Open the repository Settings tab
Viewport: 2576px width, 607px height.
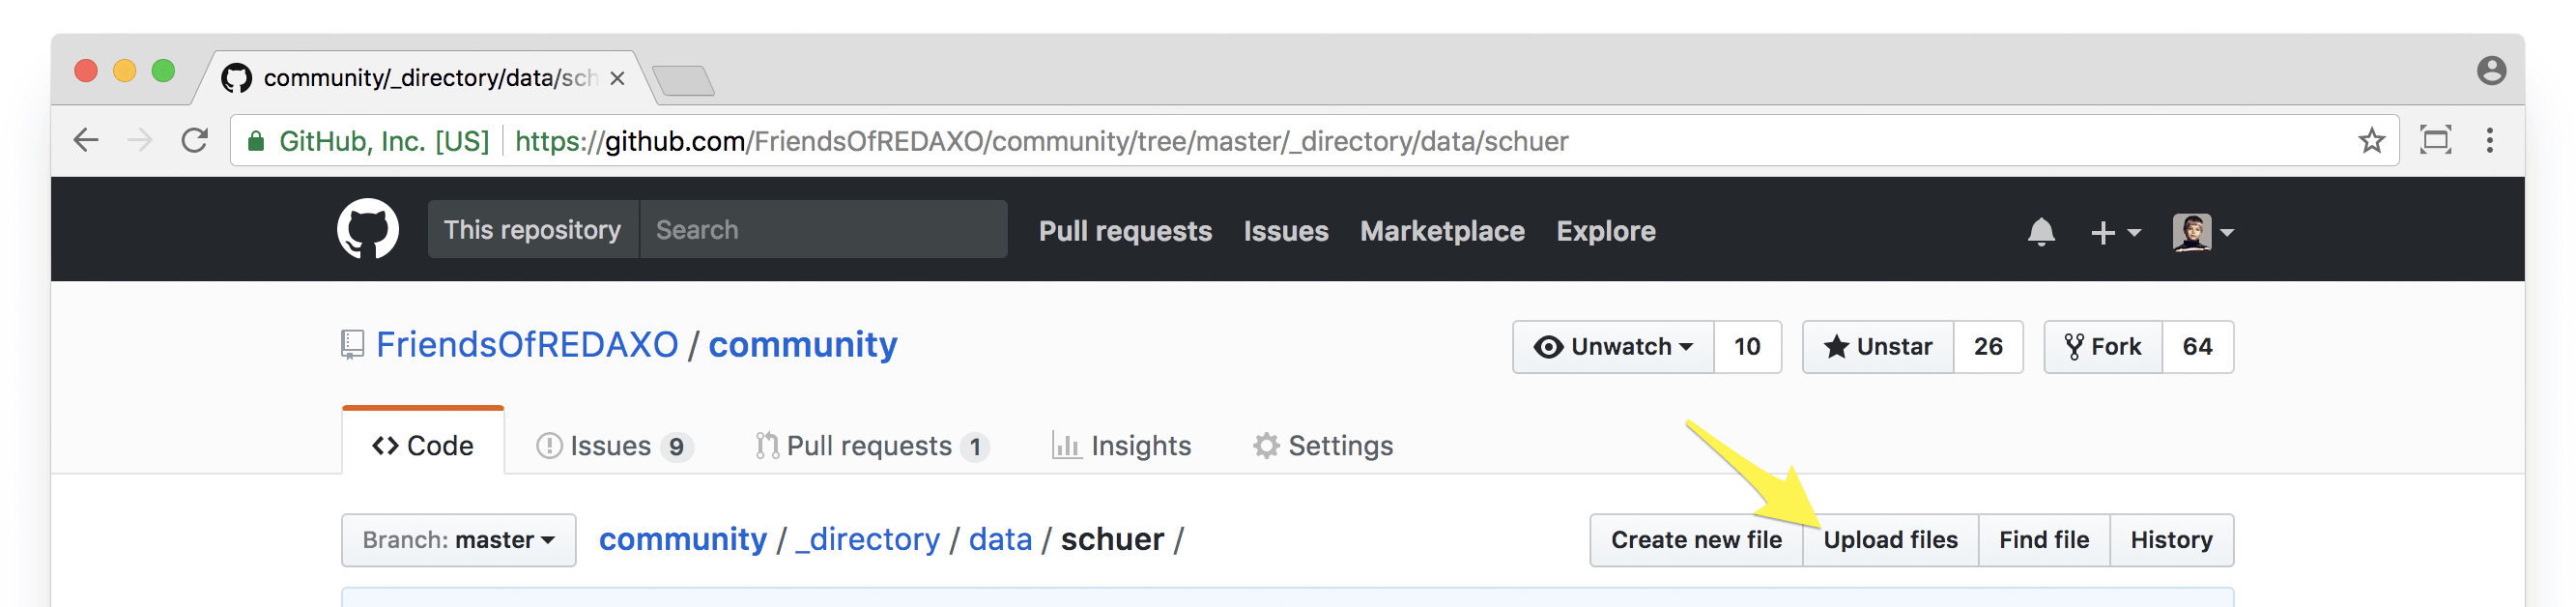1322,446
